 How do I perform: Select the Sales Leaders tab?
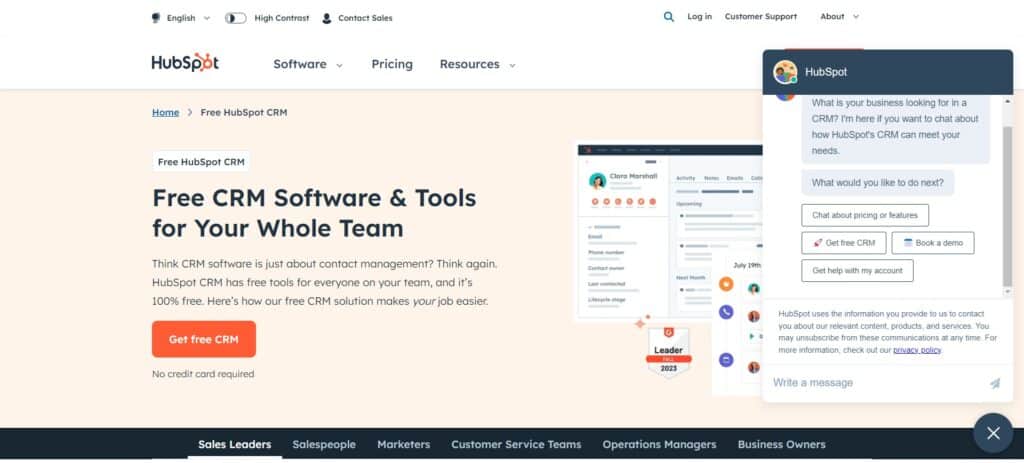(x=234, y=445)
